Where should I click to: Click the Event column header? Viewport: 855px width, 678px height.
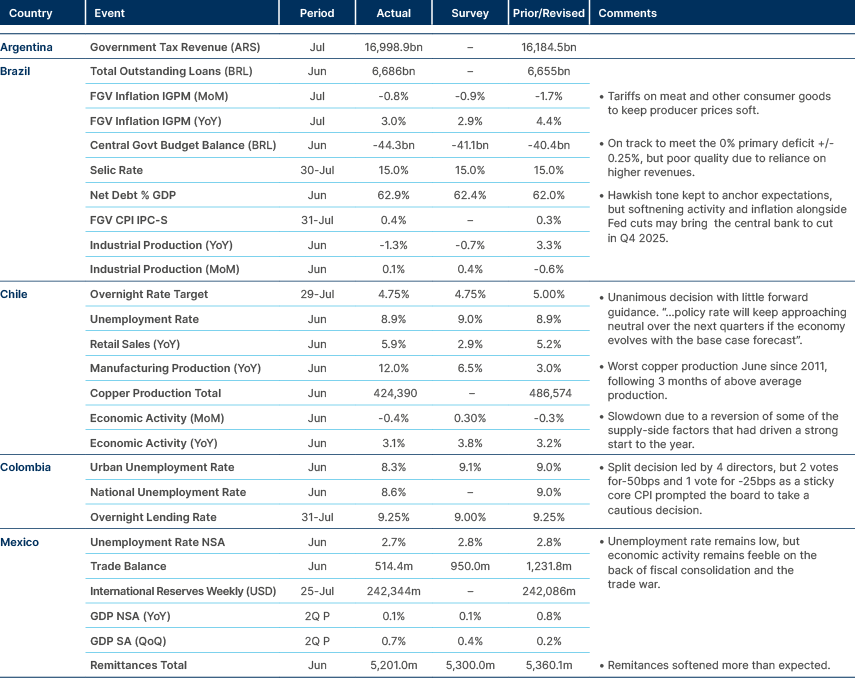110,13
